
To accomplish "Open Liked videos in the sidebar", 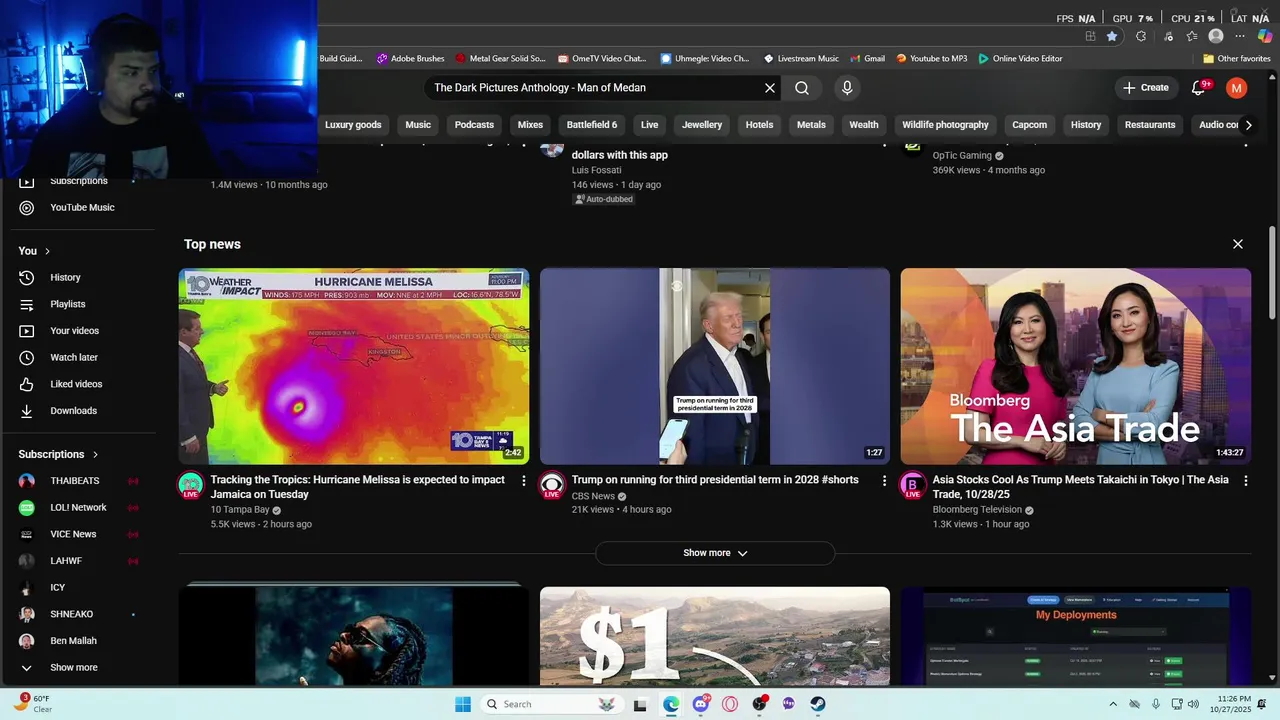I will click(x=76, y=384).
